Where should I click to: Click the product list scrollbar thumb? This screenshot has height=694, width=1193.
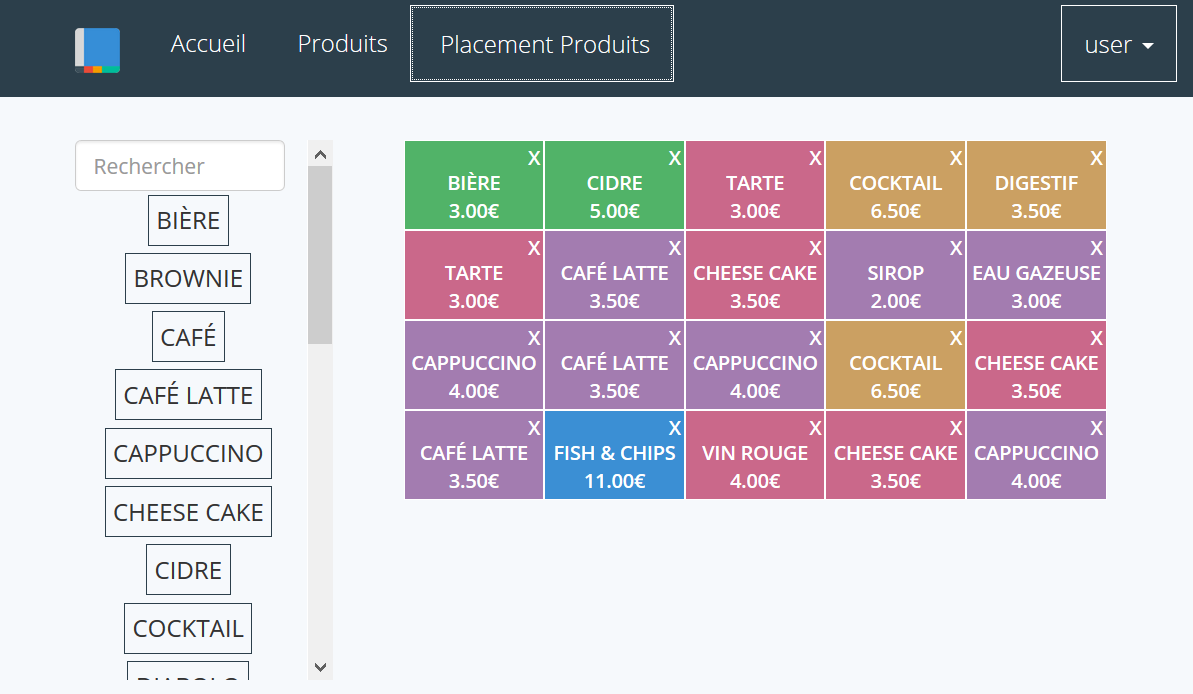point(320,255)
